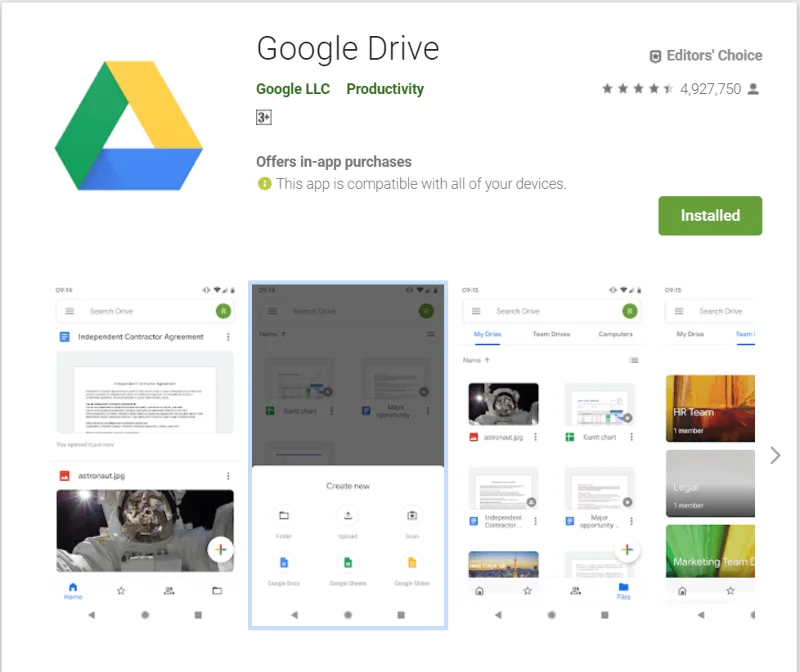Click the Editors' Choice badge icon

(x=655, y=56)
